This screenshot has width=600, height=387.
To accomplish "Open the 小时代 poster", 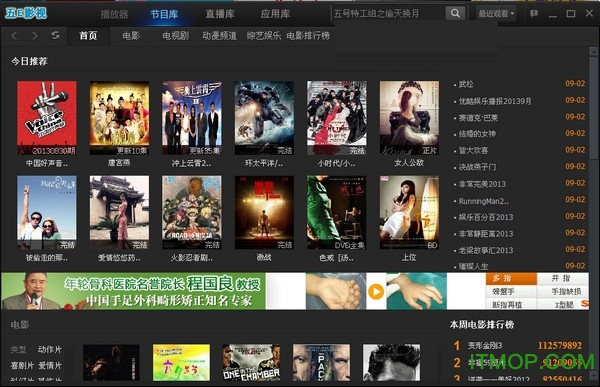I will click(337, 118).
